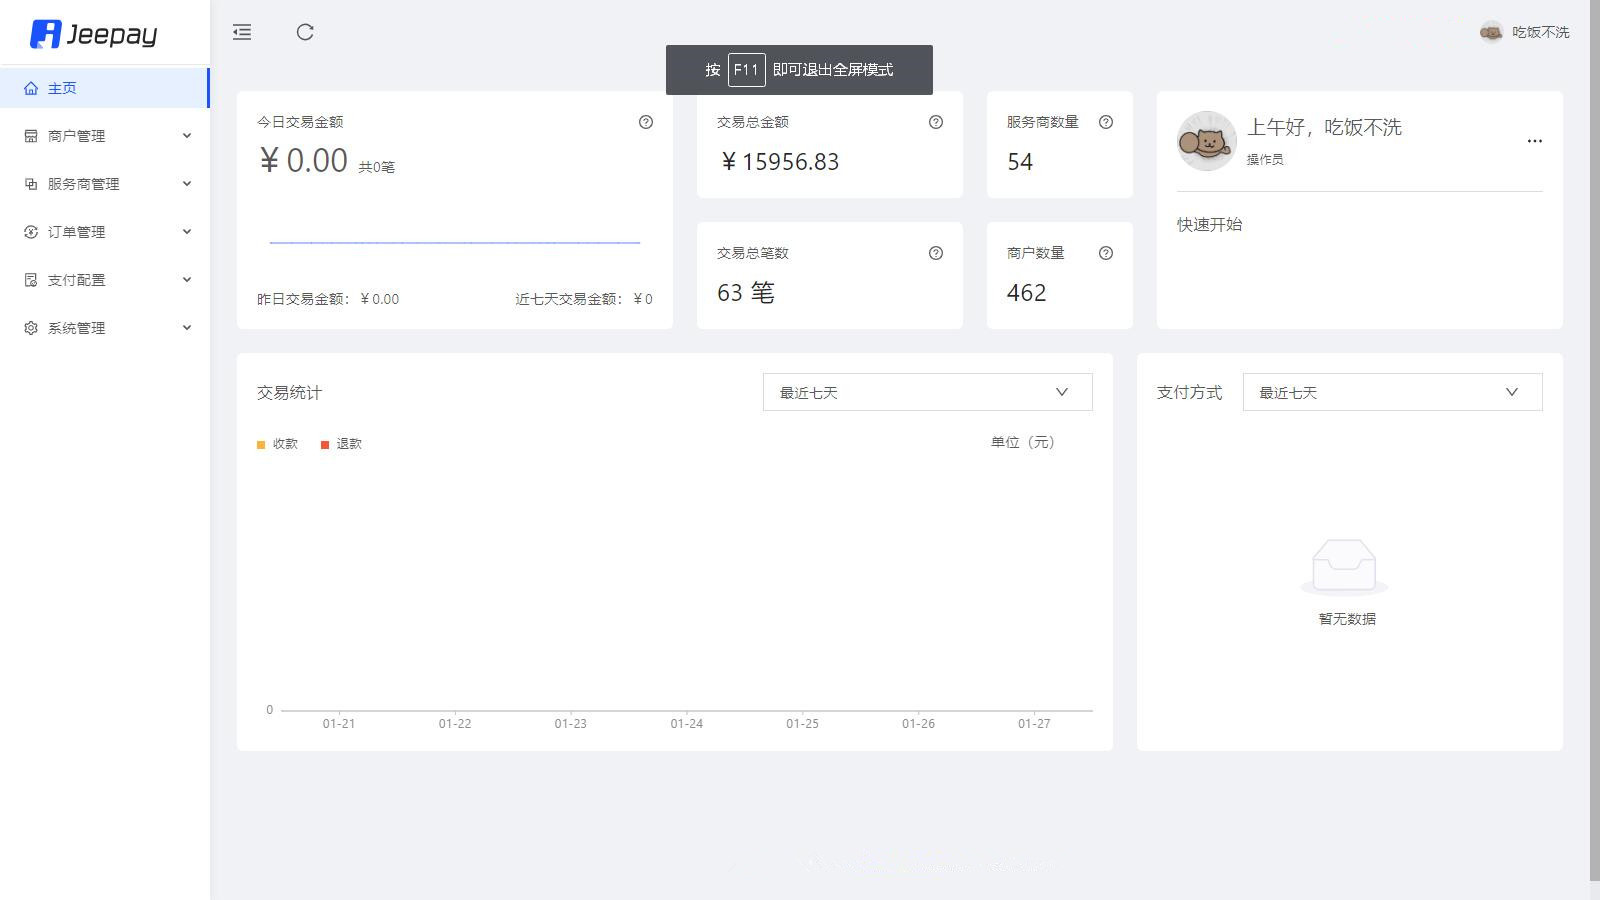Open 系统管理 menu
1600x900 pixels.
pos(105,328)
